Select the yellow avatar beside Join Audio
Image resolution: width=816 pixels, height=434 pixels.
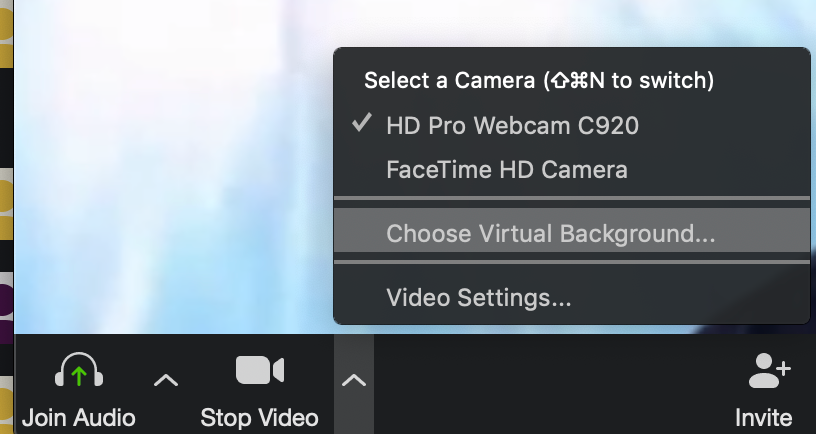coord(5,405)
